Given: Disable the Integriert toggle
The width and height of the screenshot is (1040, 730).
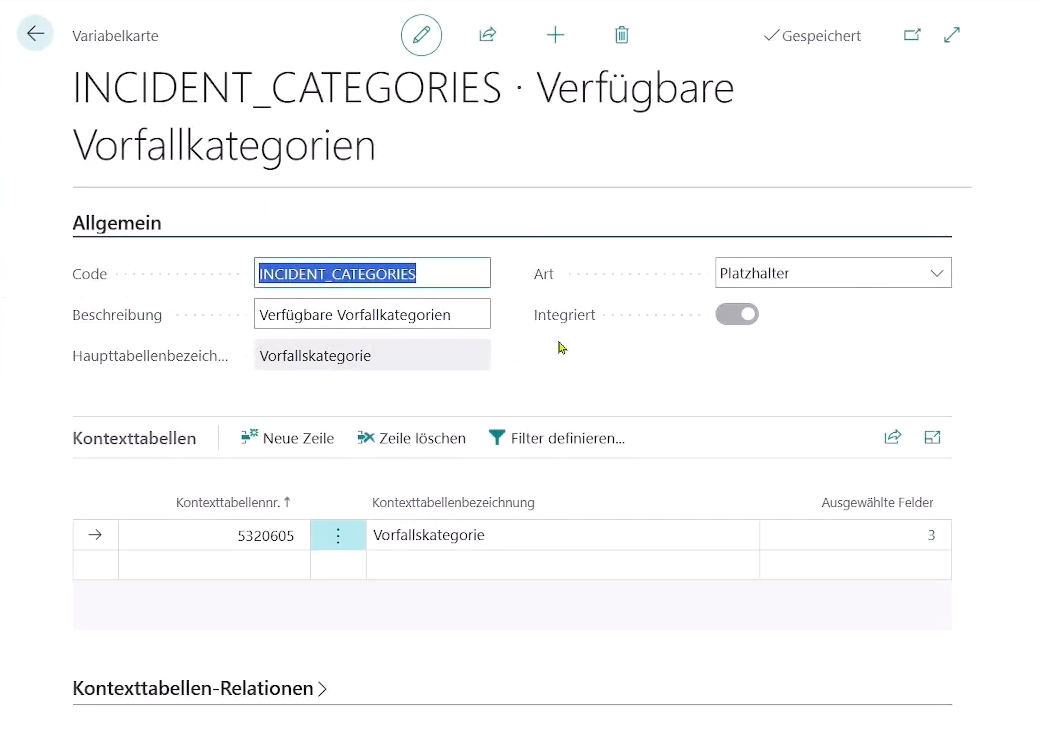Looking at the screenshot, I should 737,313.
